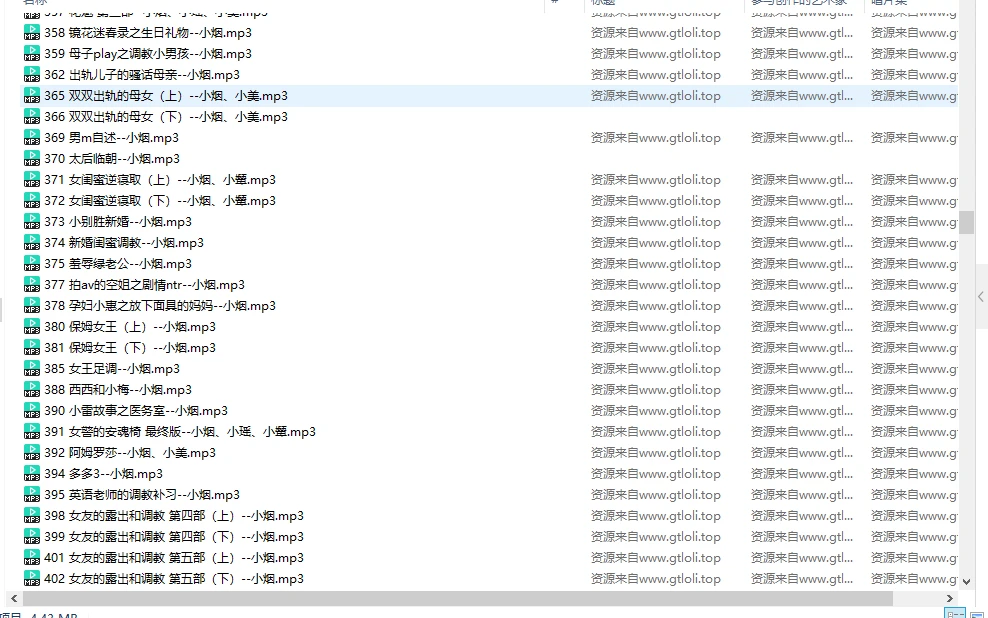Viewport: 988px width, 618px height.
Task: Sort by the # track number column header
Action: pyautogui.click(x=554, y=3)
